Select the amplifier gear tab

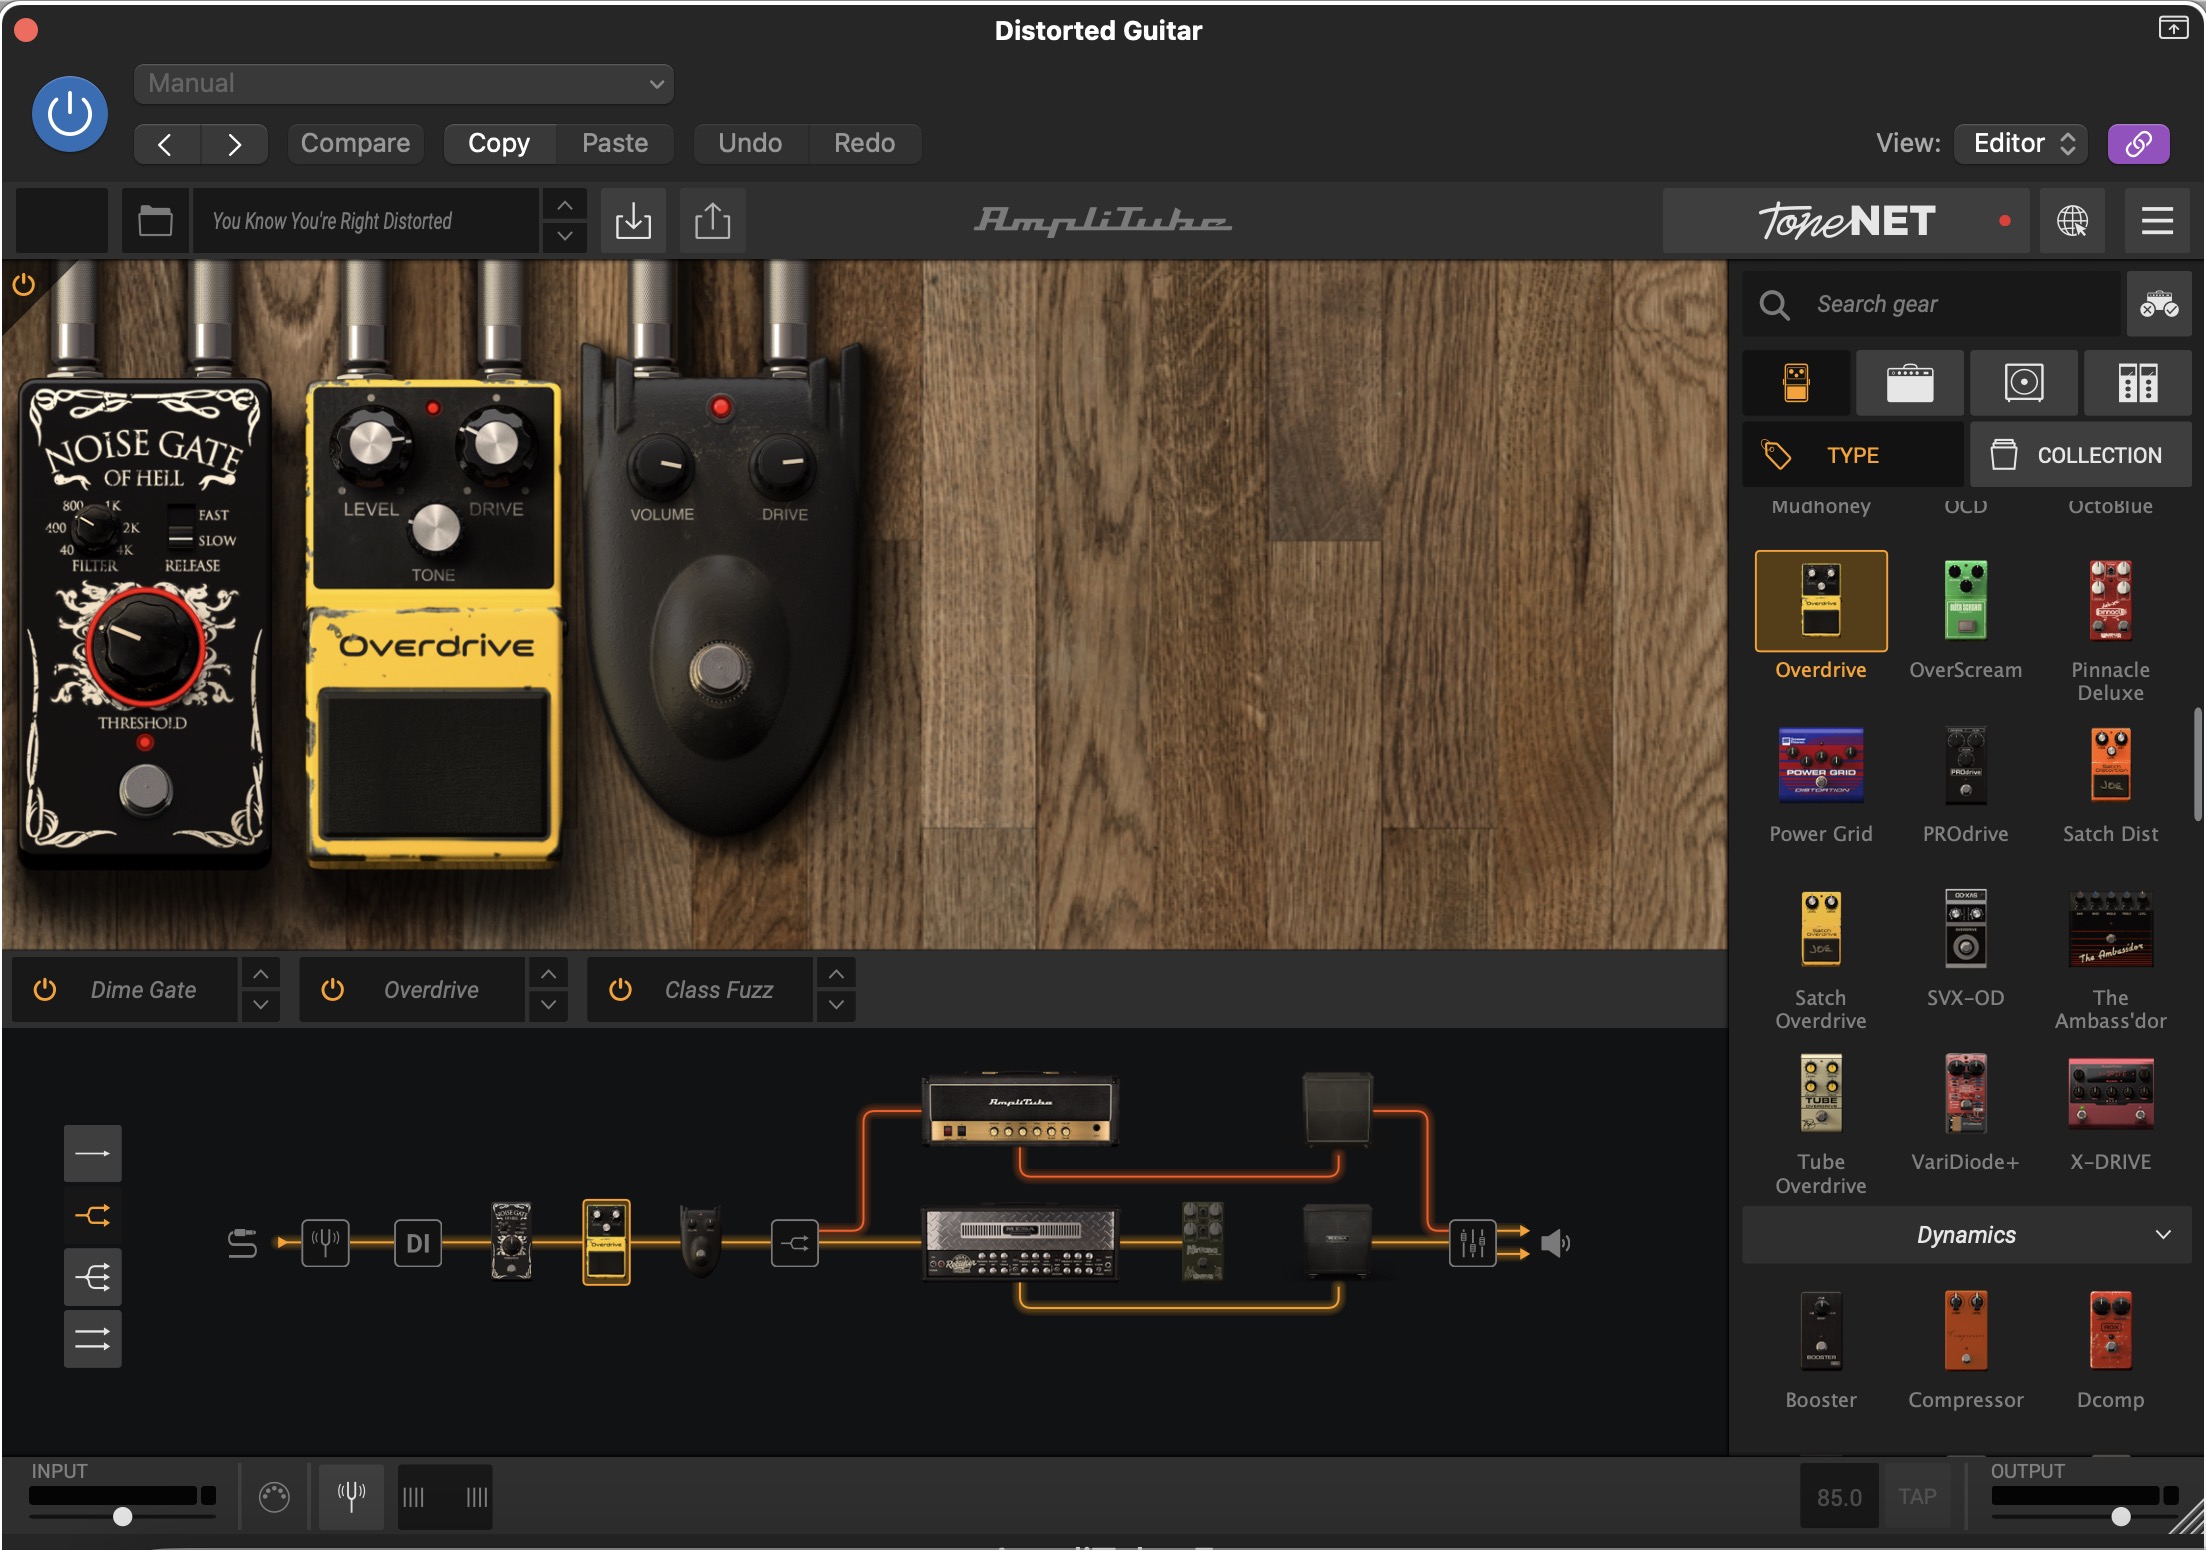[1910, 383]
